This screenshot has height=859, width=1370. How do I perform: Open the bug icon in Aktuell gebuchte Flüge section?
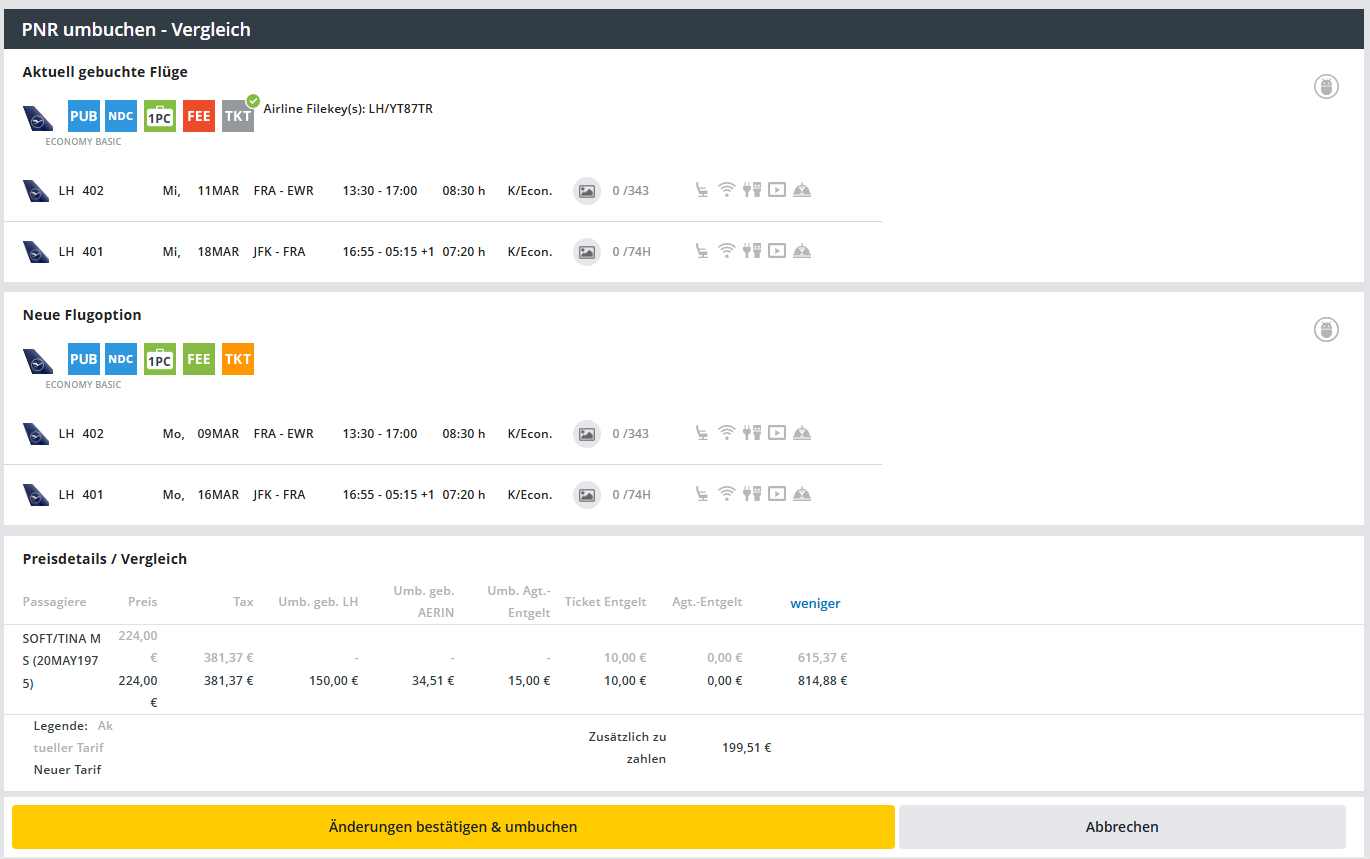pyautogui.click(x=1326, y=87)
